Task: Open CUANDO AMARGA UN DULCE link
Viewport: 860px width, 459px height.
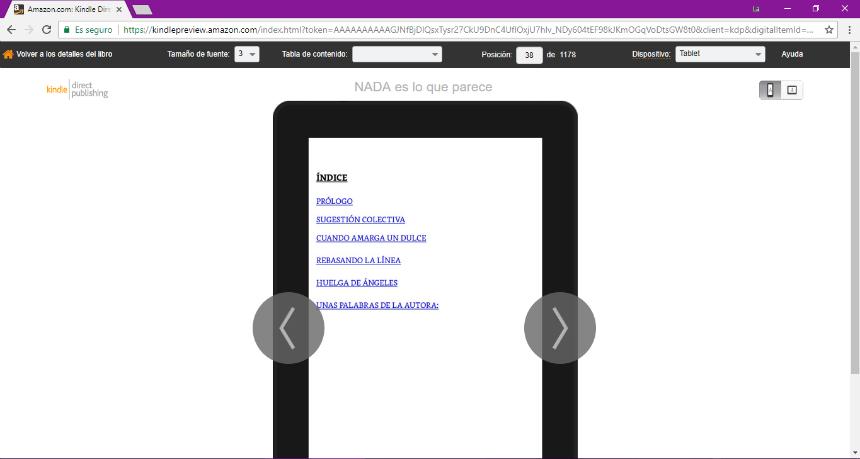Action: pos(371,238)
